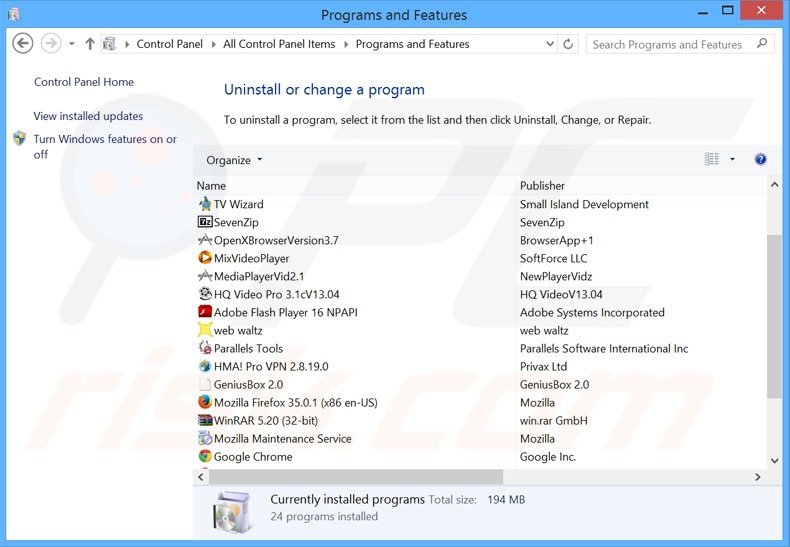Image resolution: width=790 pixels, height=547 pixels.
Task: Click publisher SoftForce LLC
Action: point(554,258)
